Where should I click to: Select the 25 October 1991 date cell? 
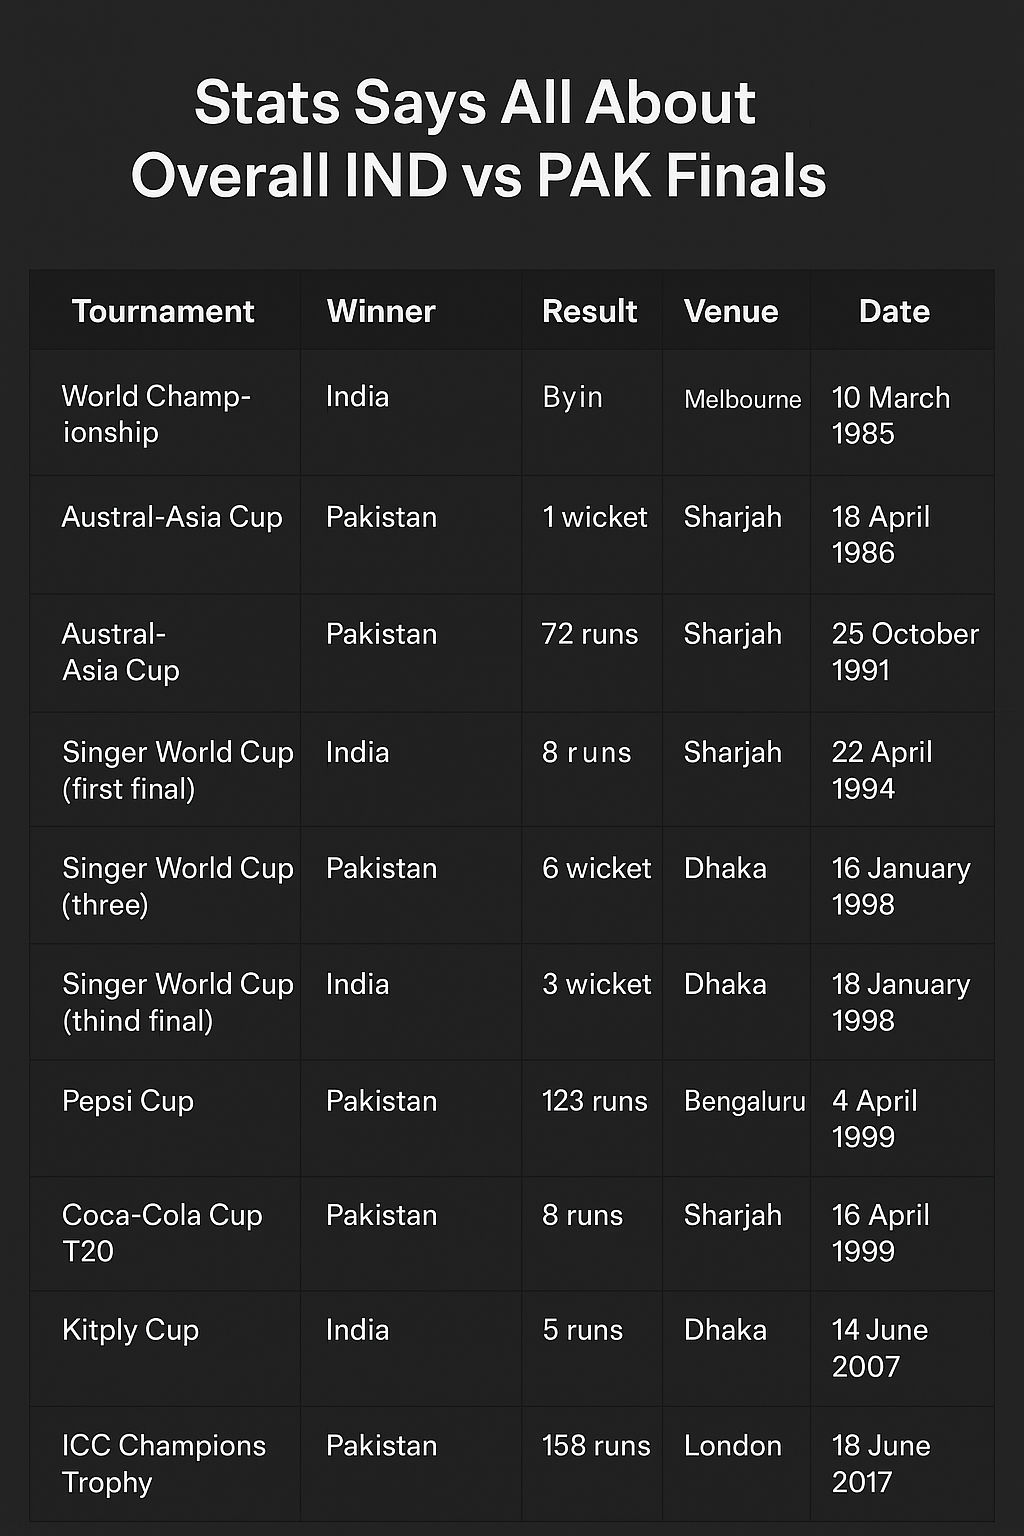[x=904, y=651]
